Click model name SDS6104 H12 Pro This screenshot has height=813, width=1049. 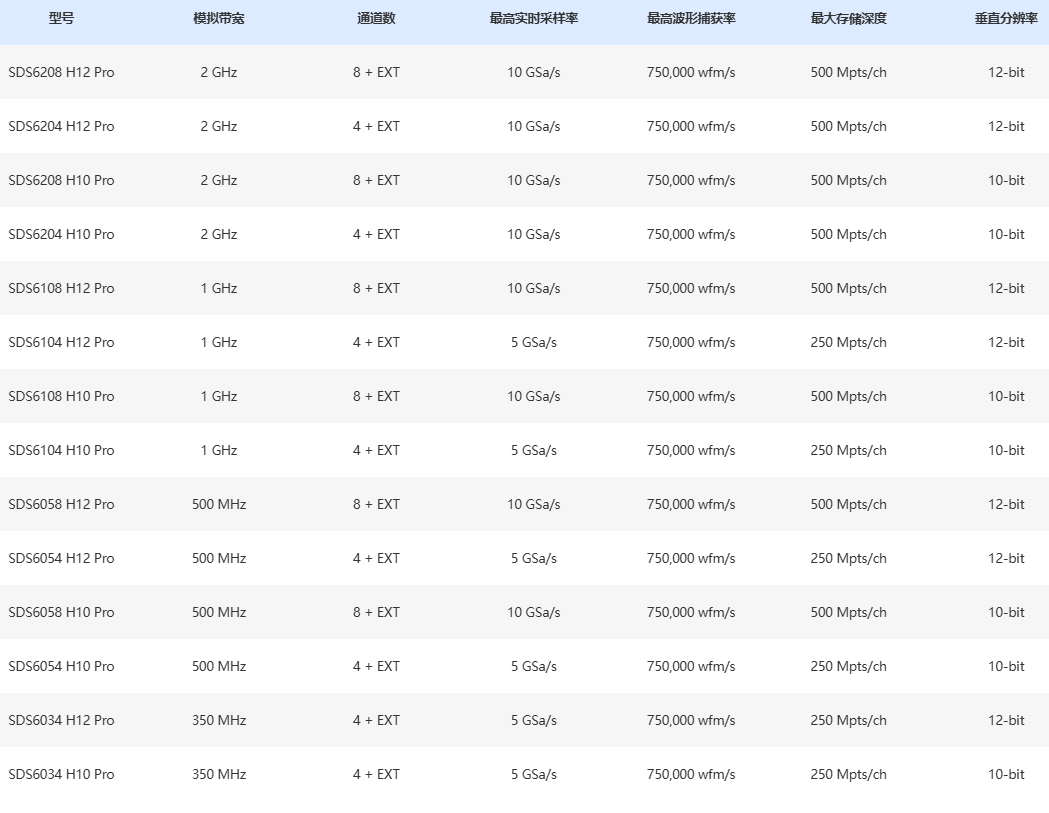click(62, 343)
